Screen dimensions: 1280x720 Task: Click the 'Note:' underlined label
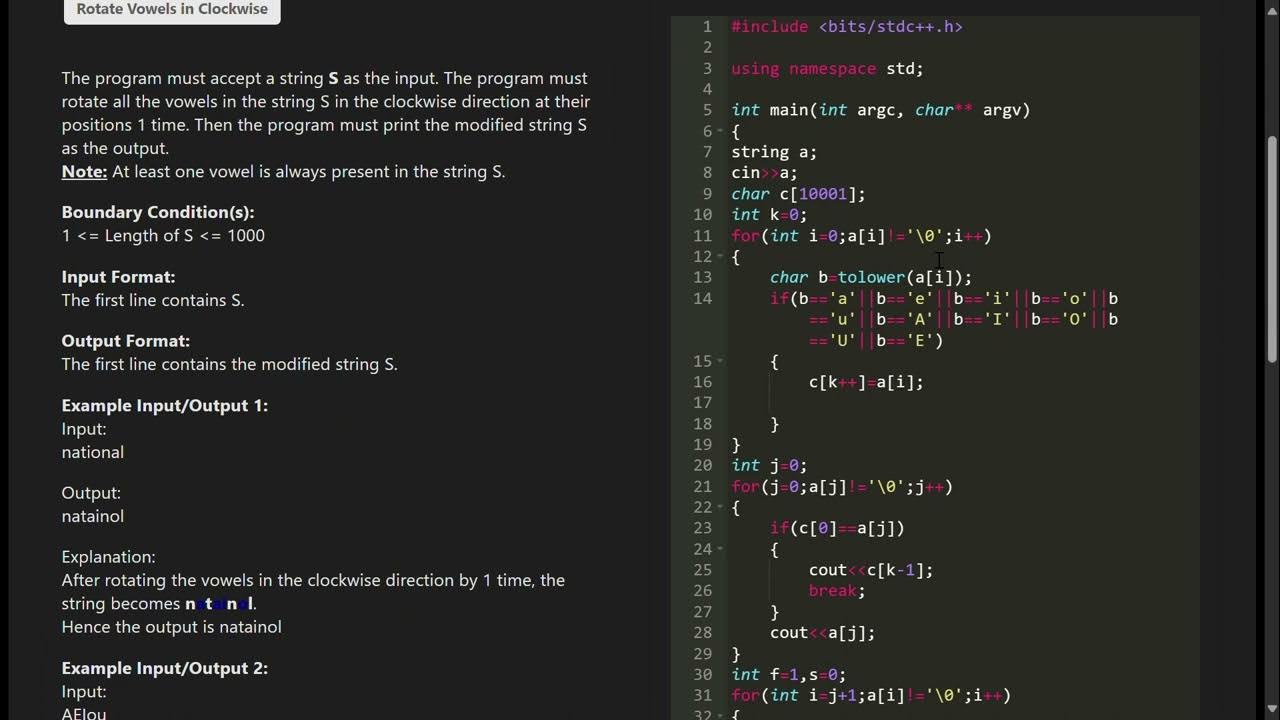(84, 171)
